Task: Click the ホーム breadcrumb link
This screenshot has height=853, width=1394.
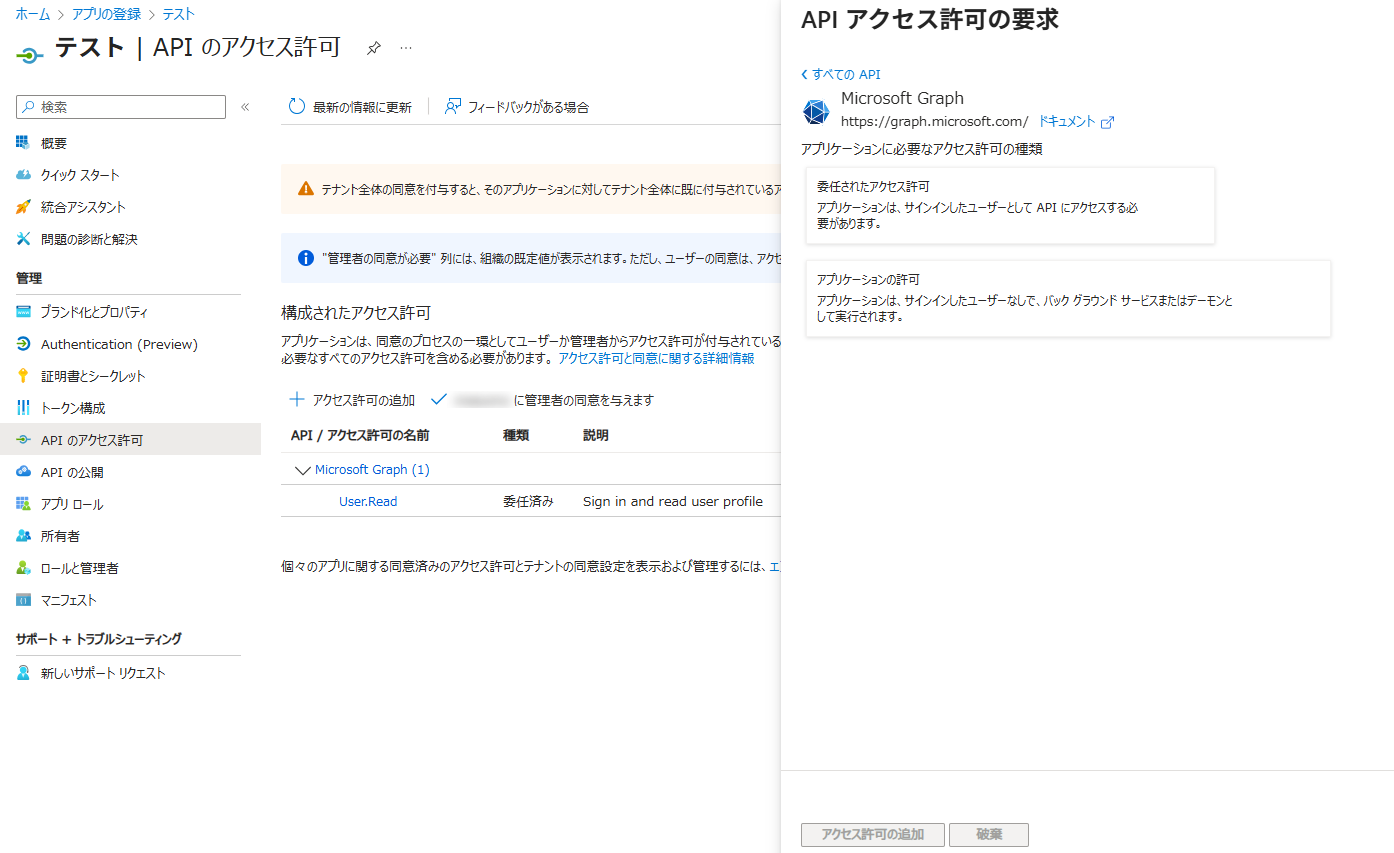Action: pos(33,14)
